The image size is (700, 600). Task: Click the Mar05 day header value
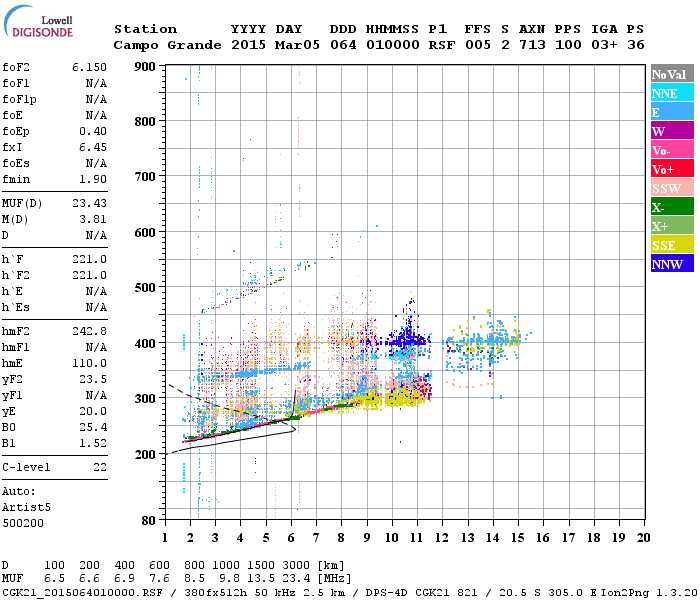297,45
